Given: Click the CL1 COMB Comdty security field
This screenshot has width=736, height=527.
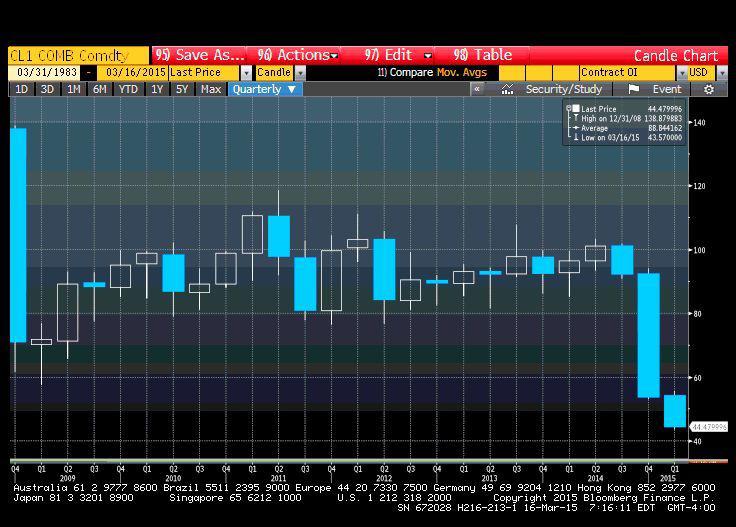Looking at the screenshot, I should (78, 55).
